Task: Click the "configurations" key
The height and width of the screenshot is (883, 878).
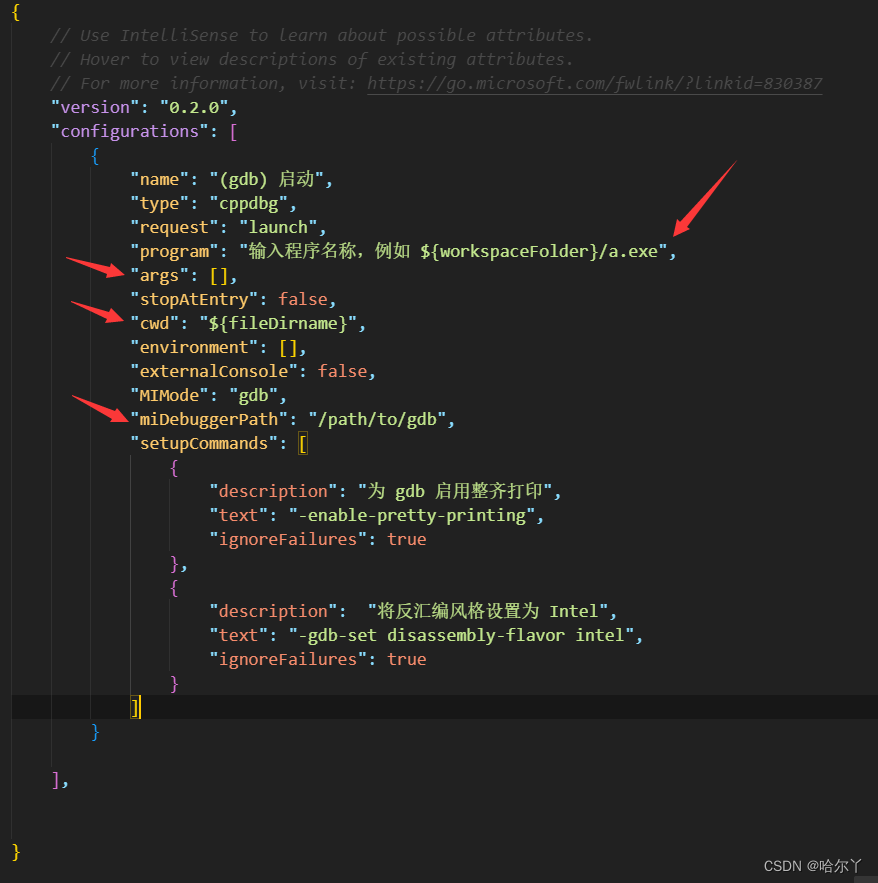Action: point(130,131)
